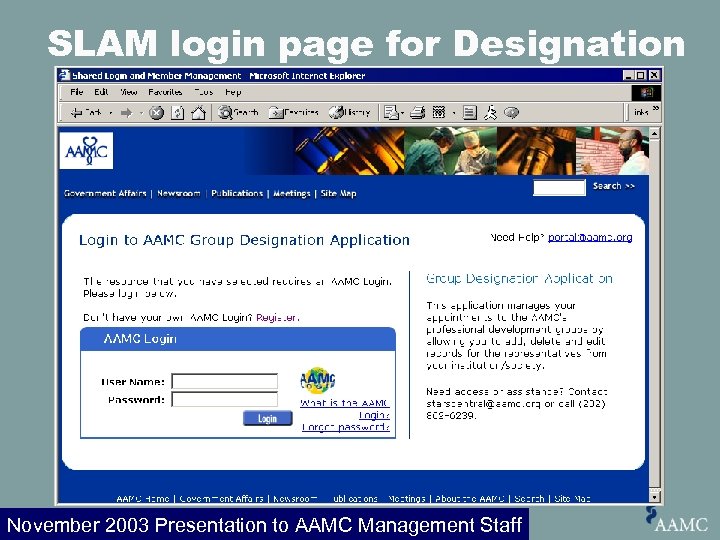720x540 pixels.
Task: Click the scrollbar up arrow
Action: pos(655,134)
